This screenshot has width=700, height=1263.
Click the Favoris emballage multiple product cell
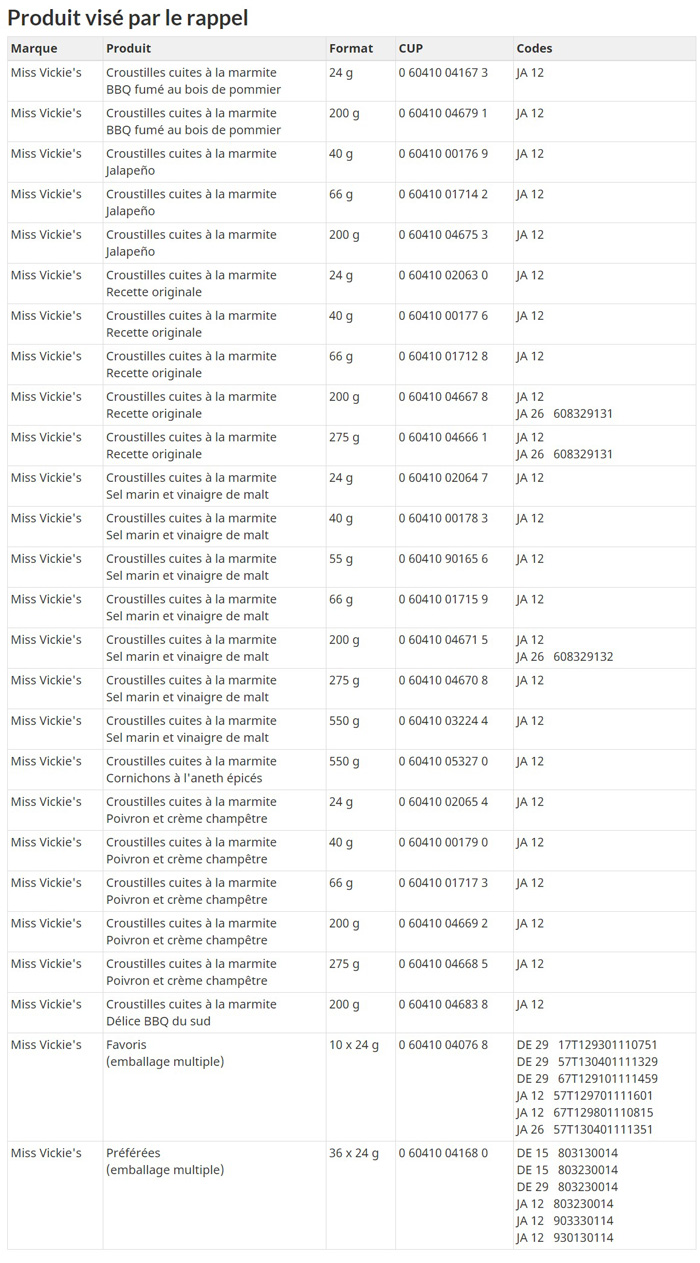coord(165,1053)
